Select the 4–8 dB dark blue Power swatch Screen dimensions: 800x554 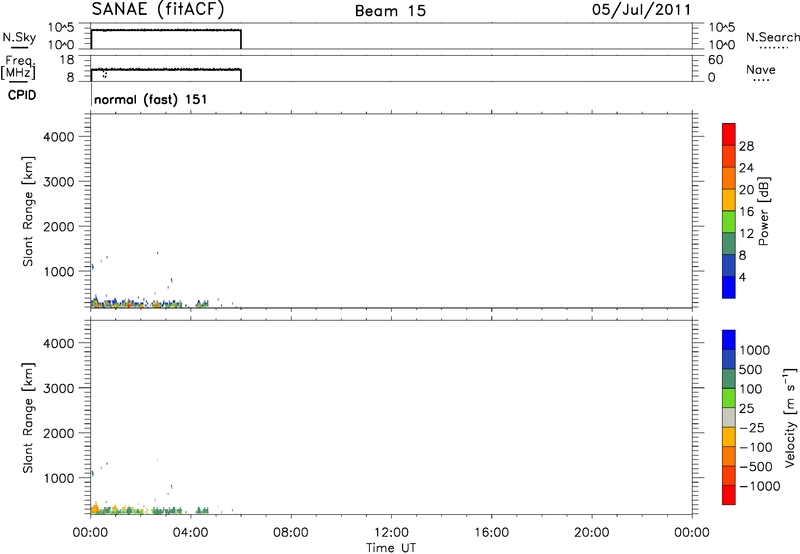(729, 265)
